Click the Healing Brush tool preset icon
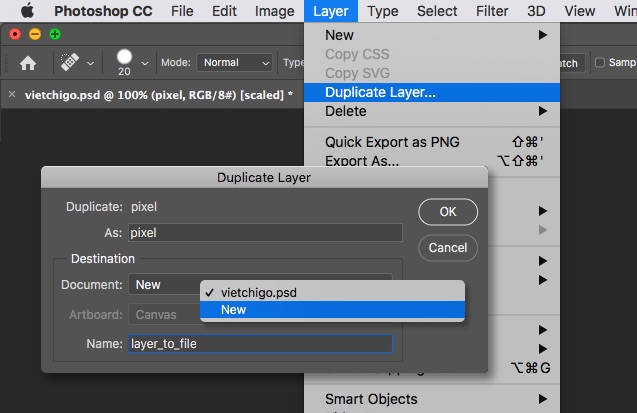Screen dimensions: 637x413 pyautogui.click(x=71, y=62)
